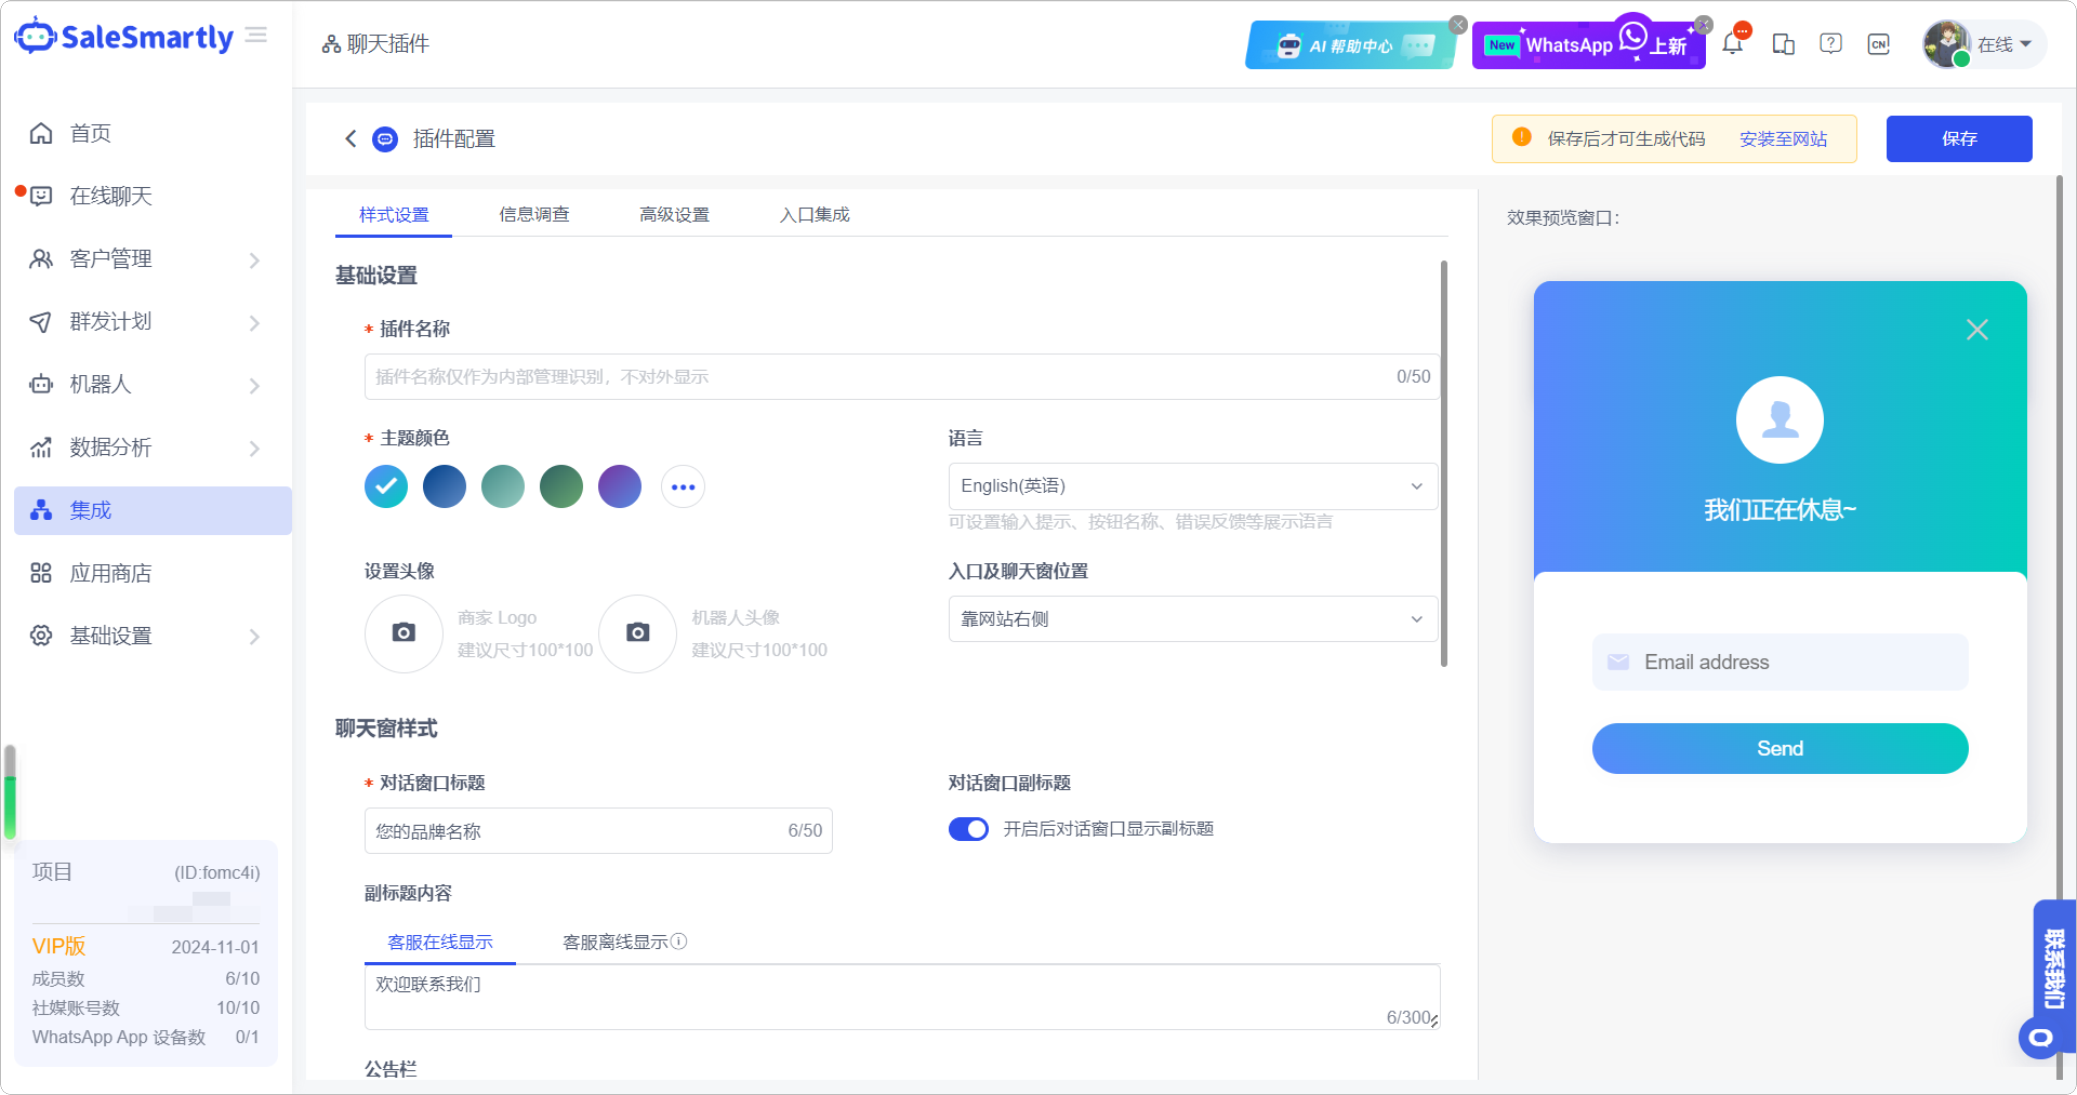Switch to 客服离线显示 tab

pyautogui.click(x=615, y=942)
